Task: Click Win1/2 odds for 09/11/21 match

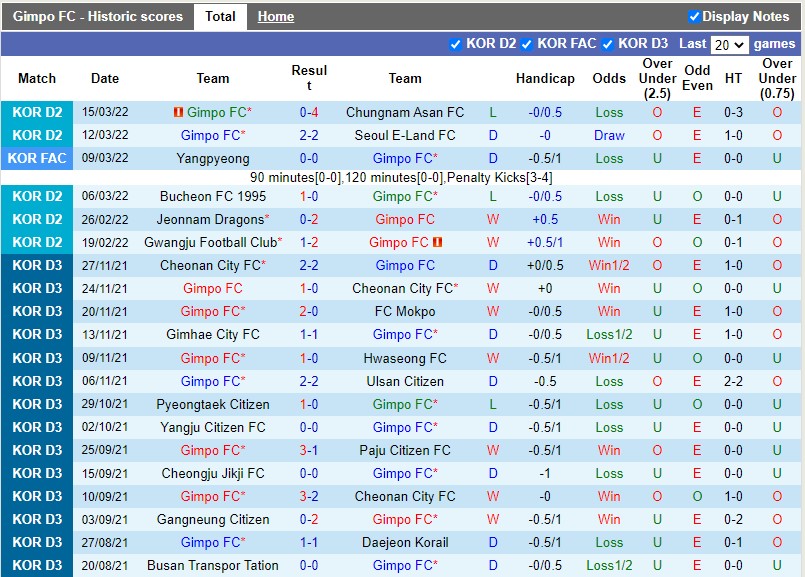Action: coord(609,358)
